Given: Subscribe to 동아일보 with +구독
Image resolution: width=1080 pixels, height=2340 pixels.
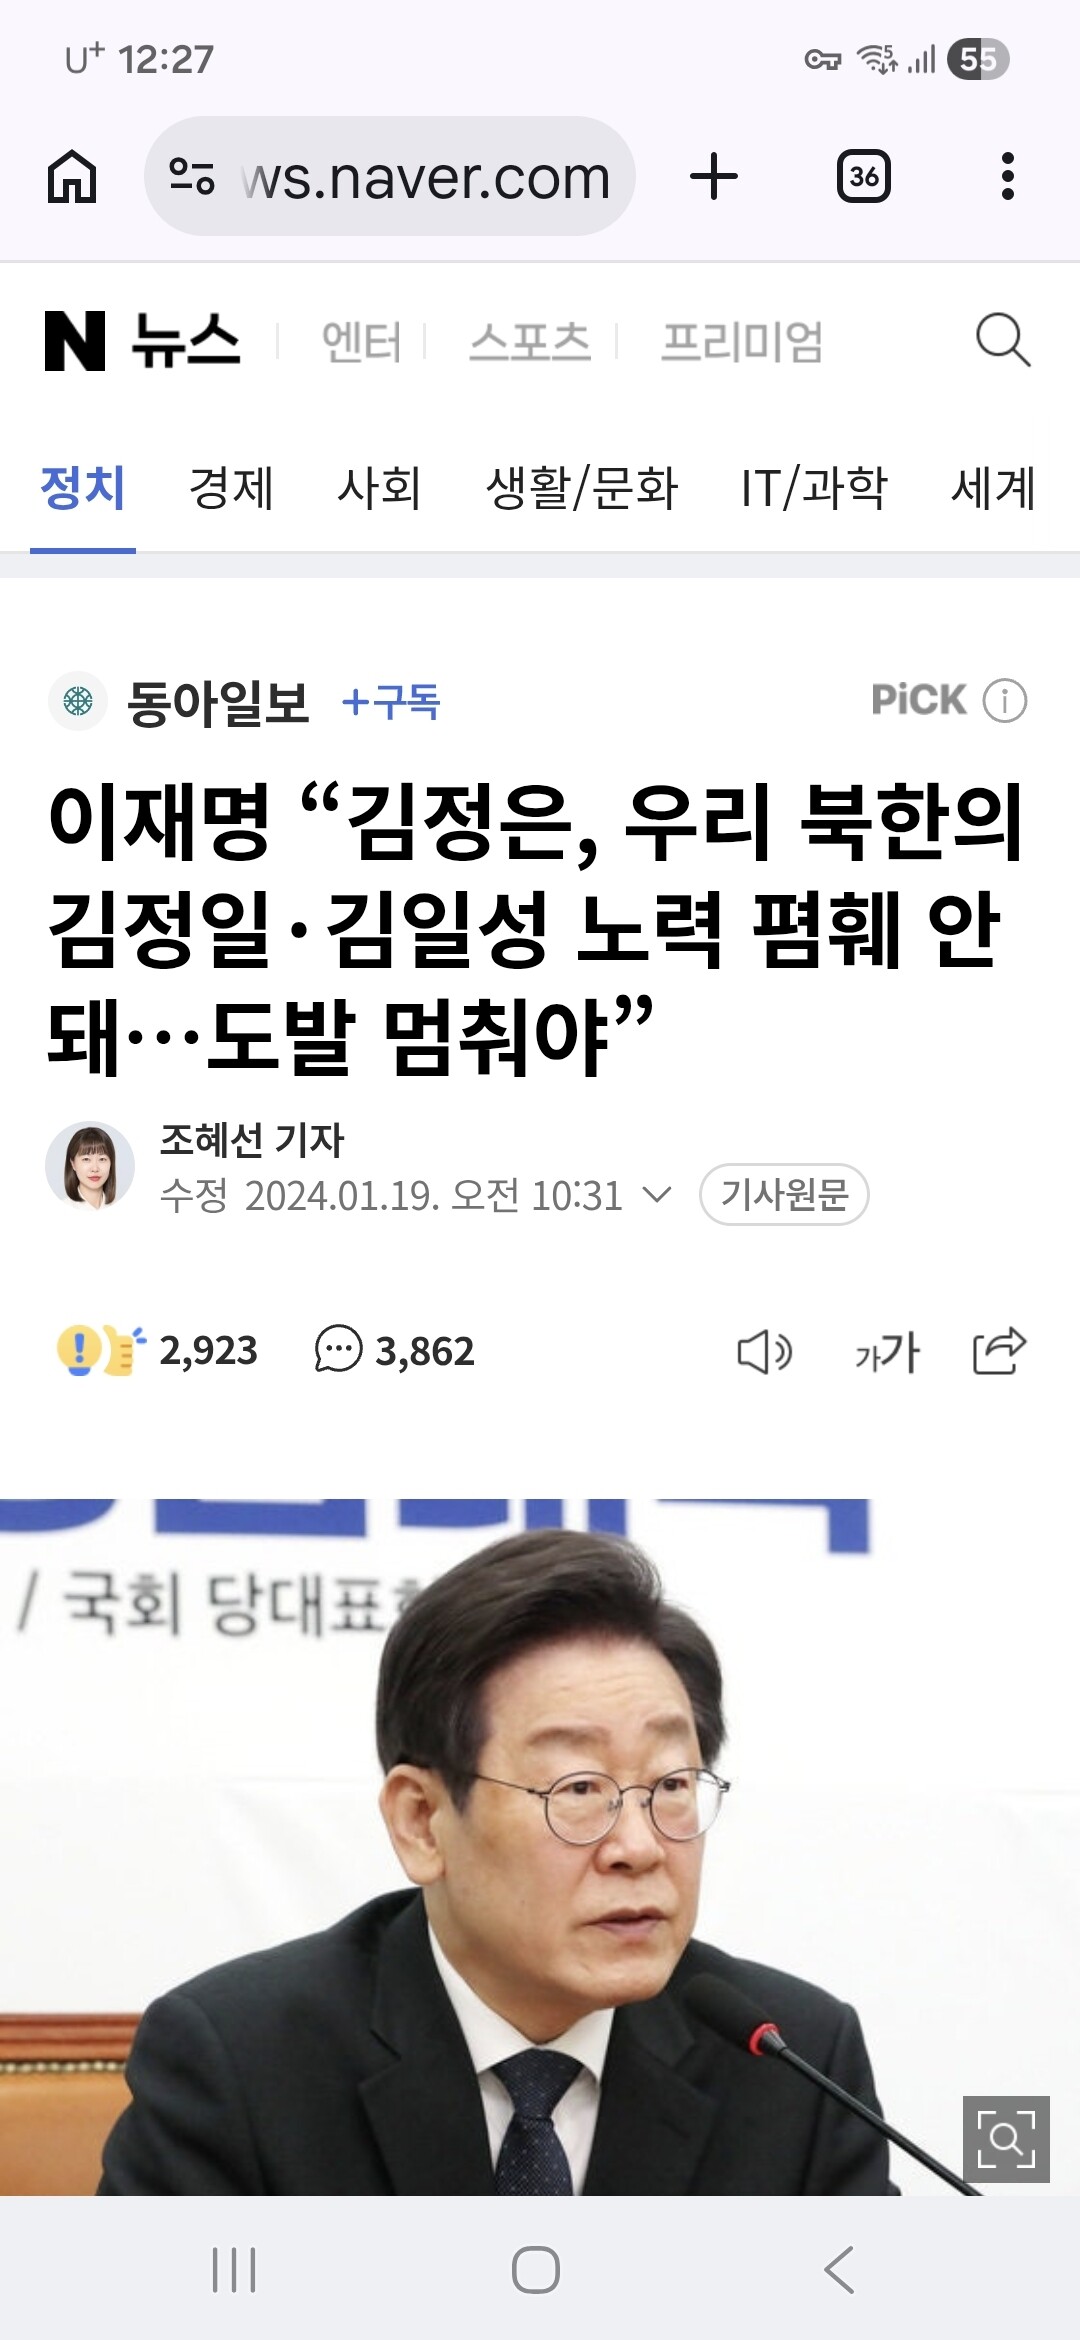Looking at the screenshot, I should (391, 702).
